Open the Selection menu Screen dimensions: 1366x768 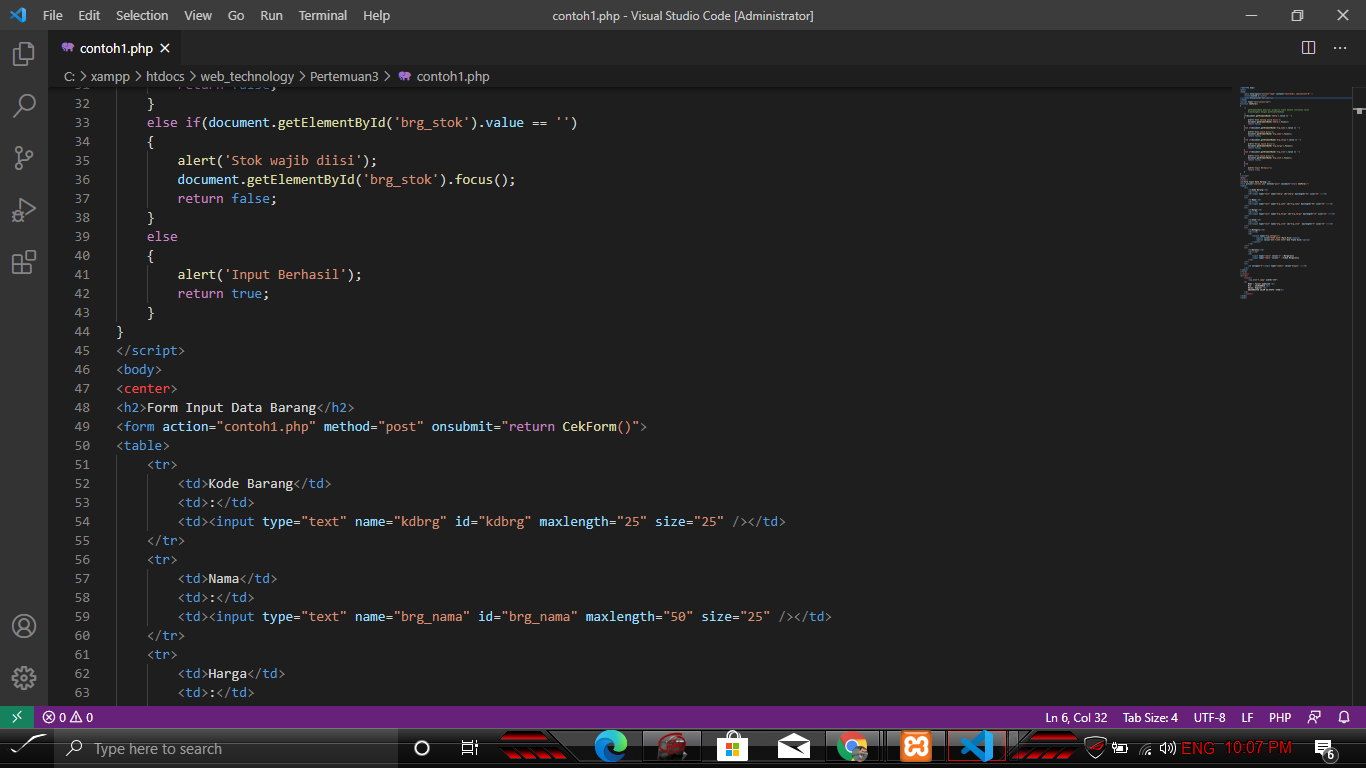142,15
